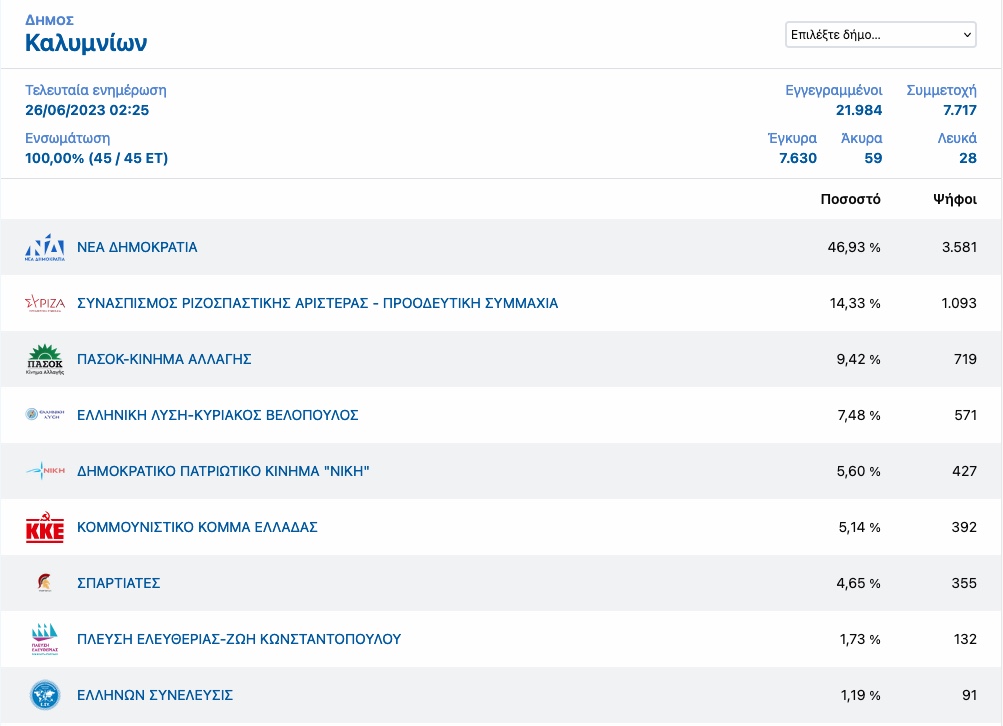The height and width of the screenshot is (726, 1003).
Task: Click the invalid votes value '59'
Action: pyautogui.click(x=873, y=158)
